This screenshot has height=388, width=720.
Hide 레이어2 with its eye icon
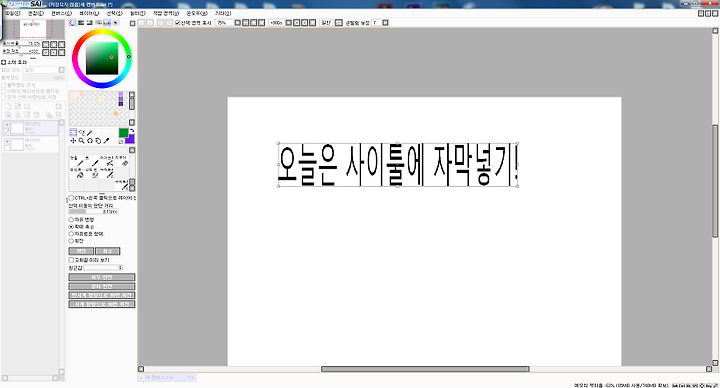pos(7,124)
